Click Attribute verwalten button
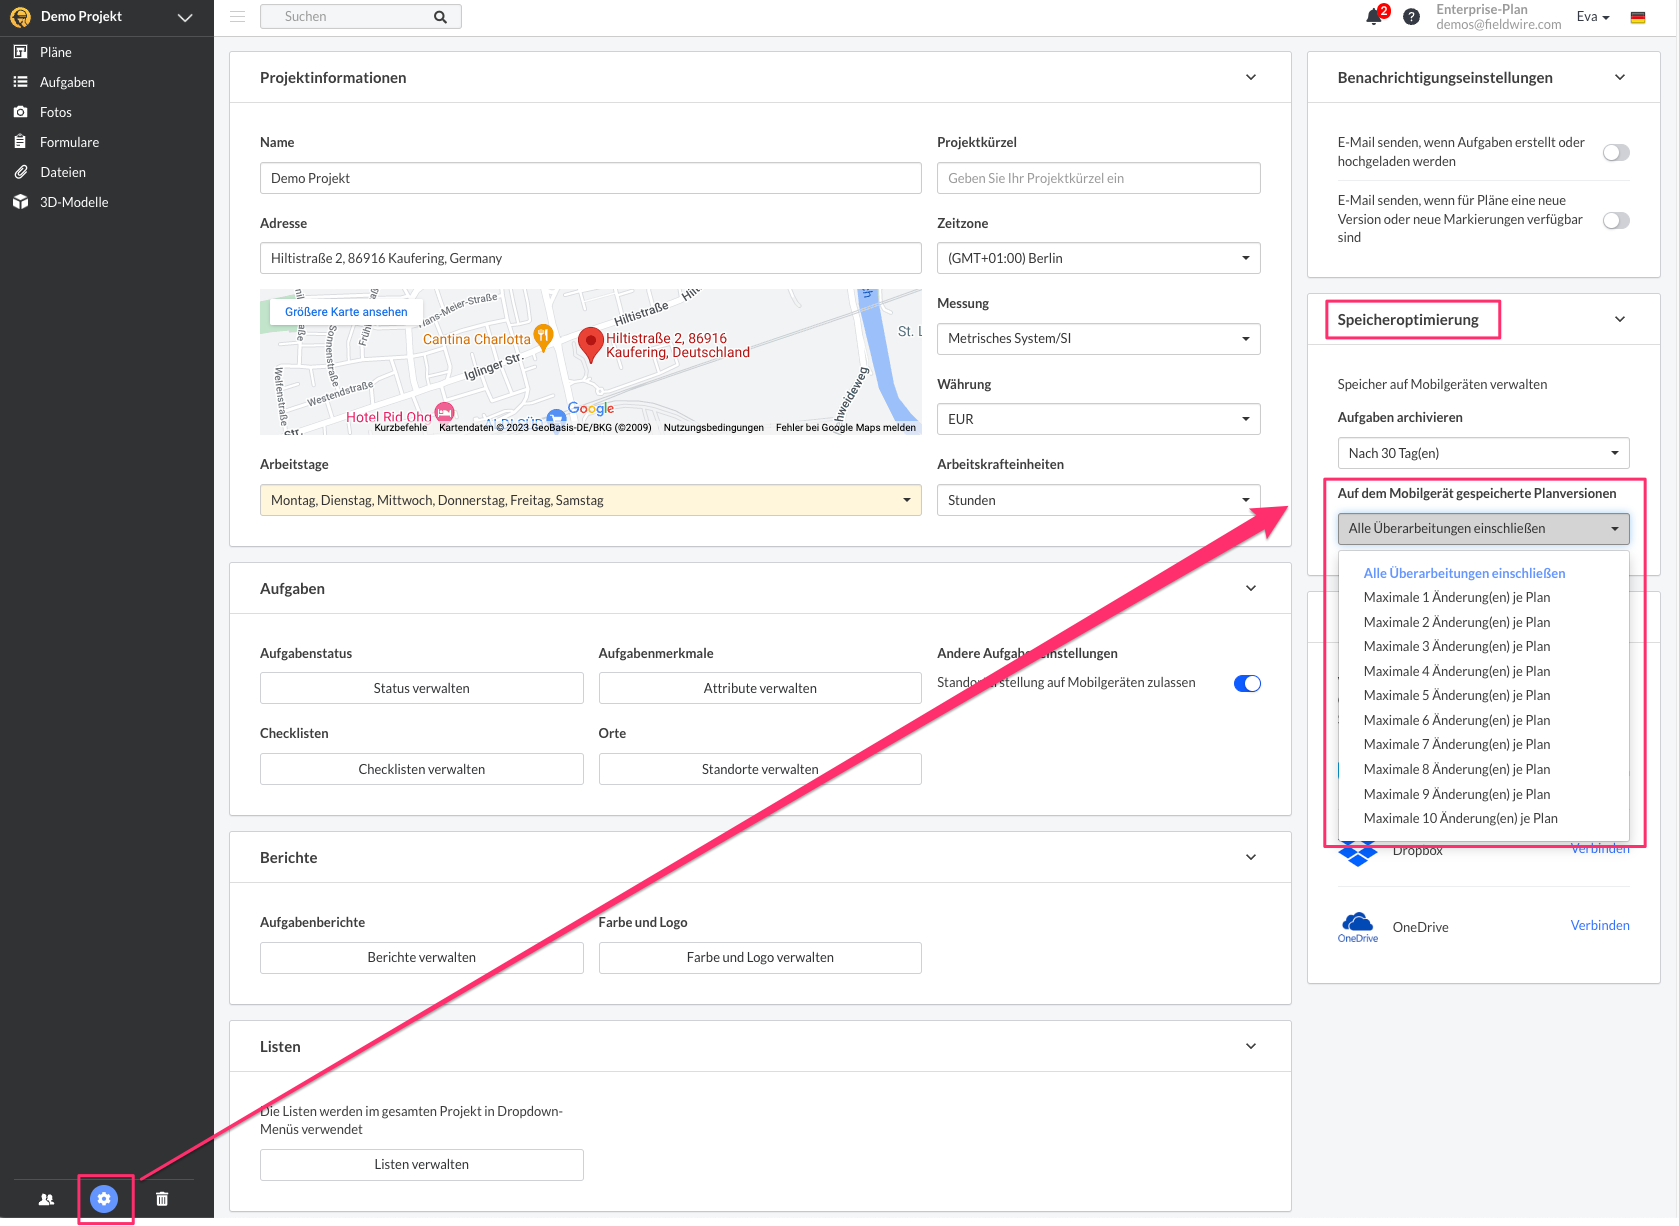Viewport: 1679px width, 1226px height. point(760,688)
